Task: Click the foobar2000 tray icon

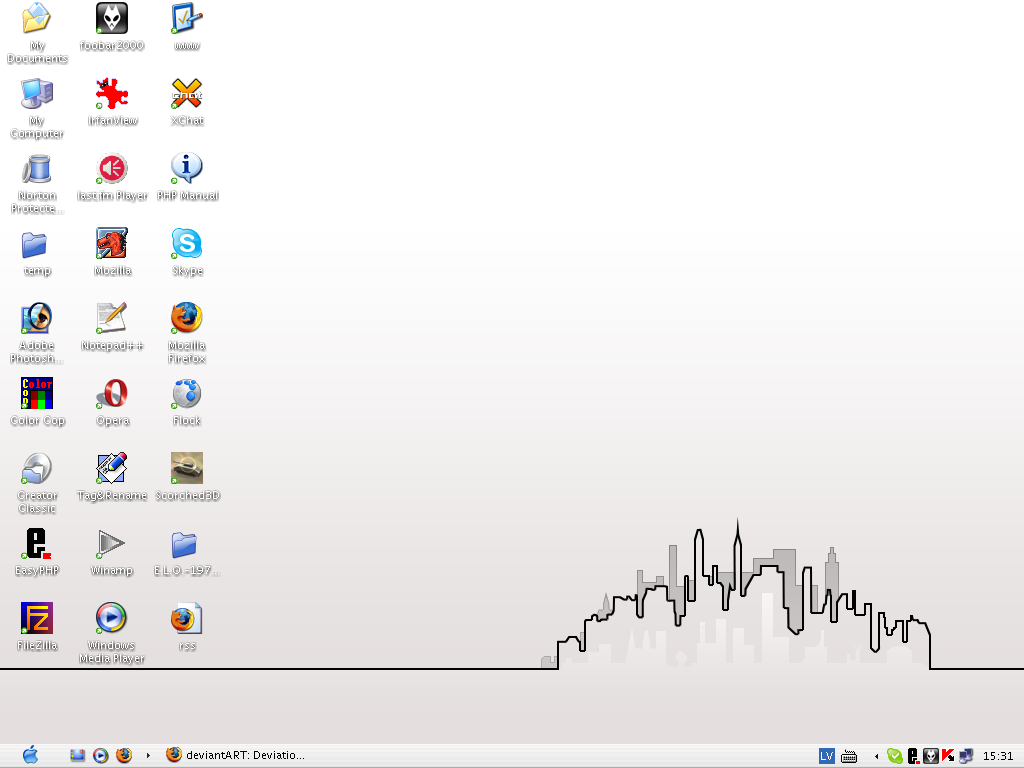Action: click(x=931, y=756)
